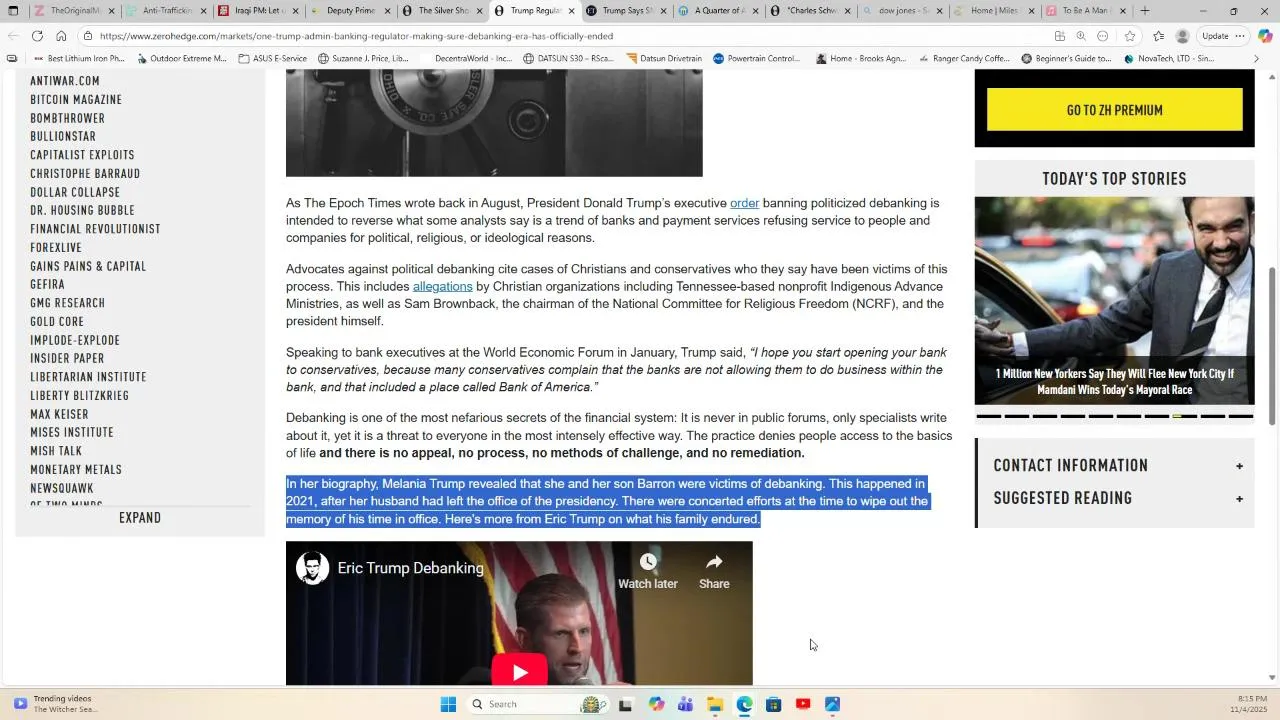The width and height of the screenshot is (1280, 720).
Task: Expand the Suggested Reading section
Action: coord(1239,499)
